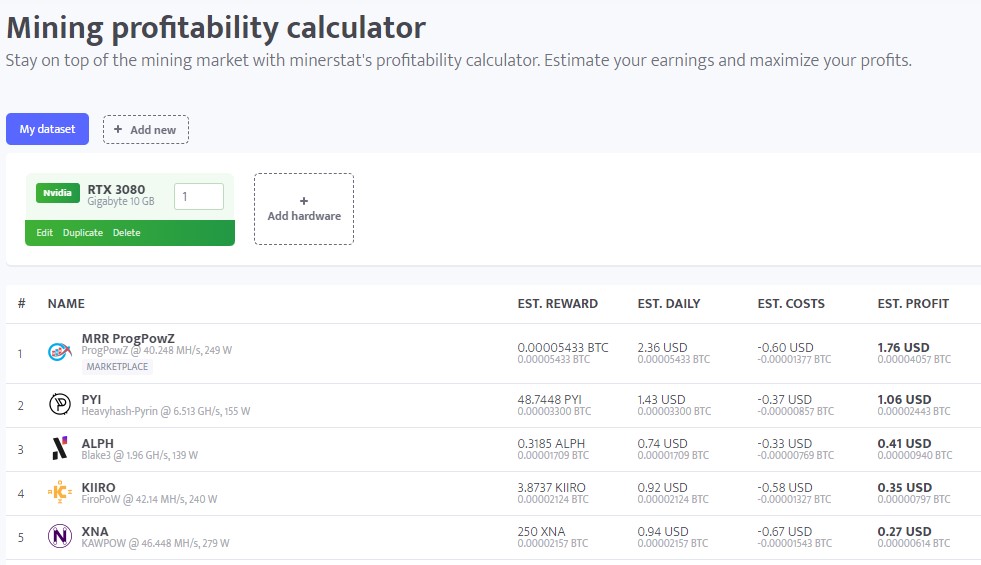The image size is (981, 565).
Task: Open the KIIRO coin name
Action: [98, 487]
